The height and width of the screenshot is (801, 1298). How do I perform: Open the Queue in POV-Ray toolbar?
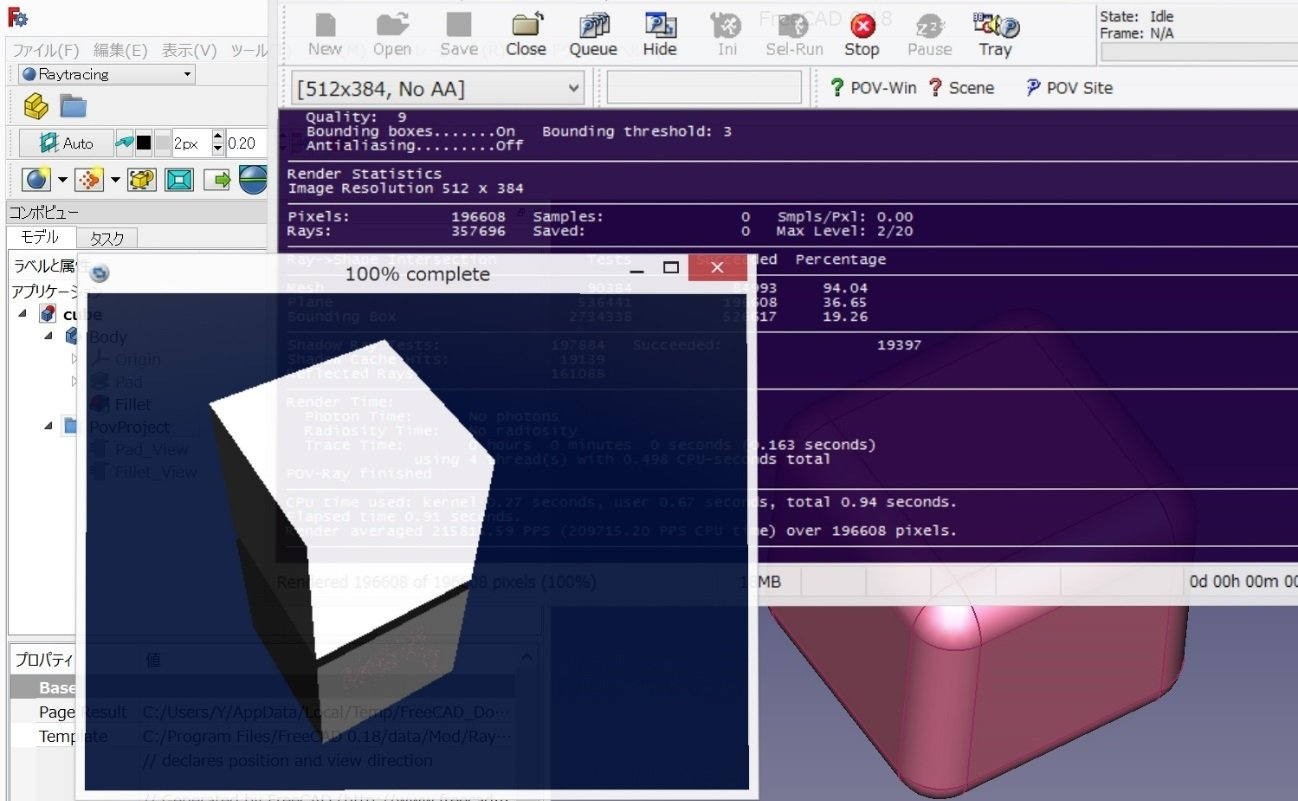[593, 33]
